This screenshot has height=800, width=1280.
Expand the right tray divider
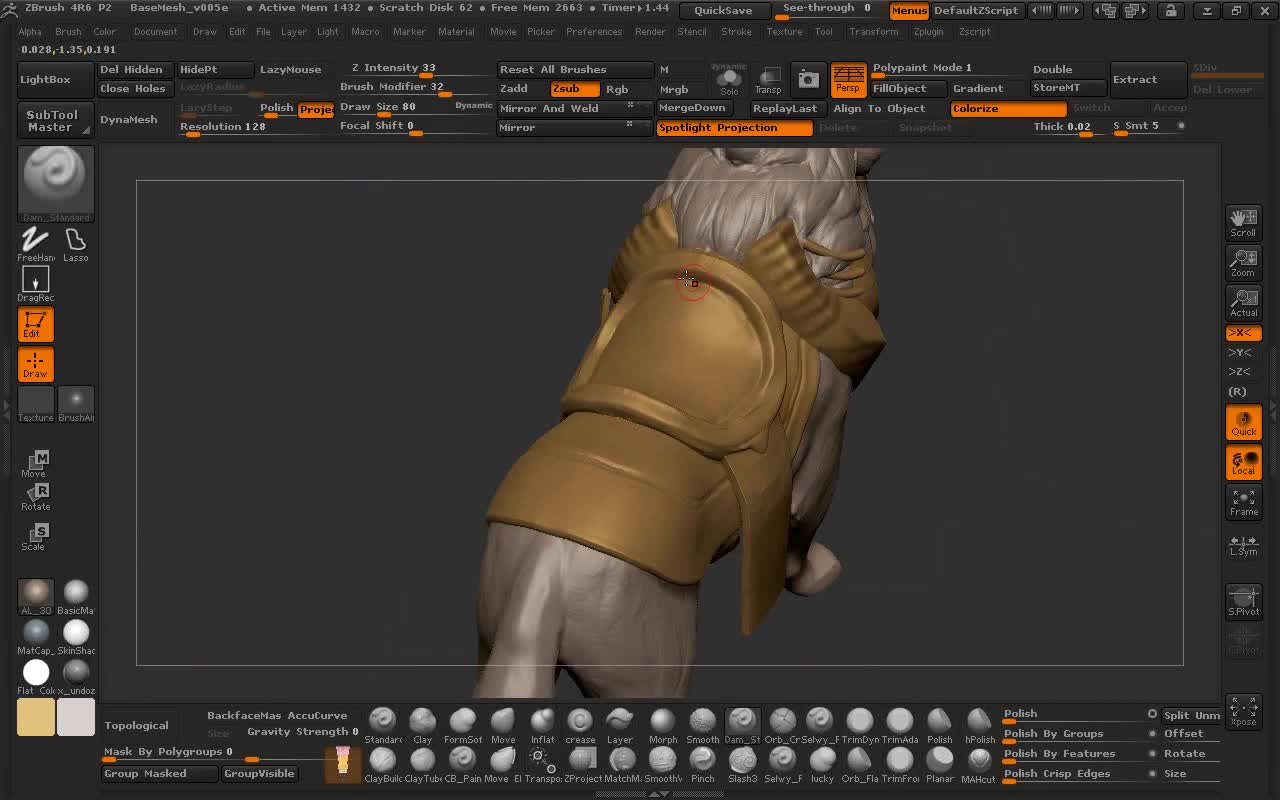coord(1273,408)
